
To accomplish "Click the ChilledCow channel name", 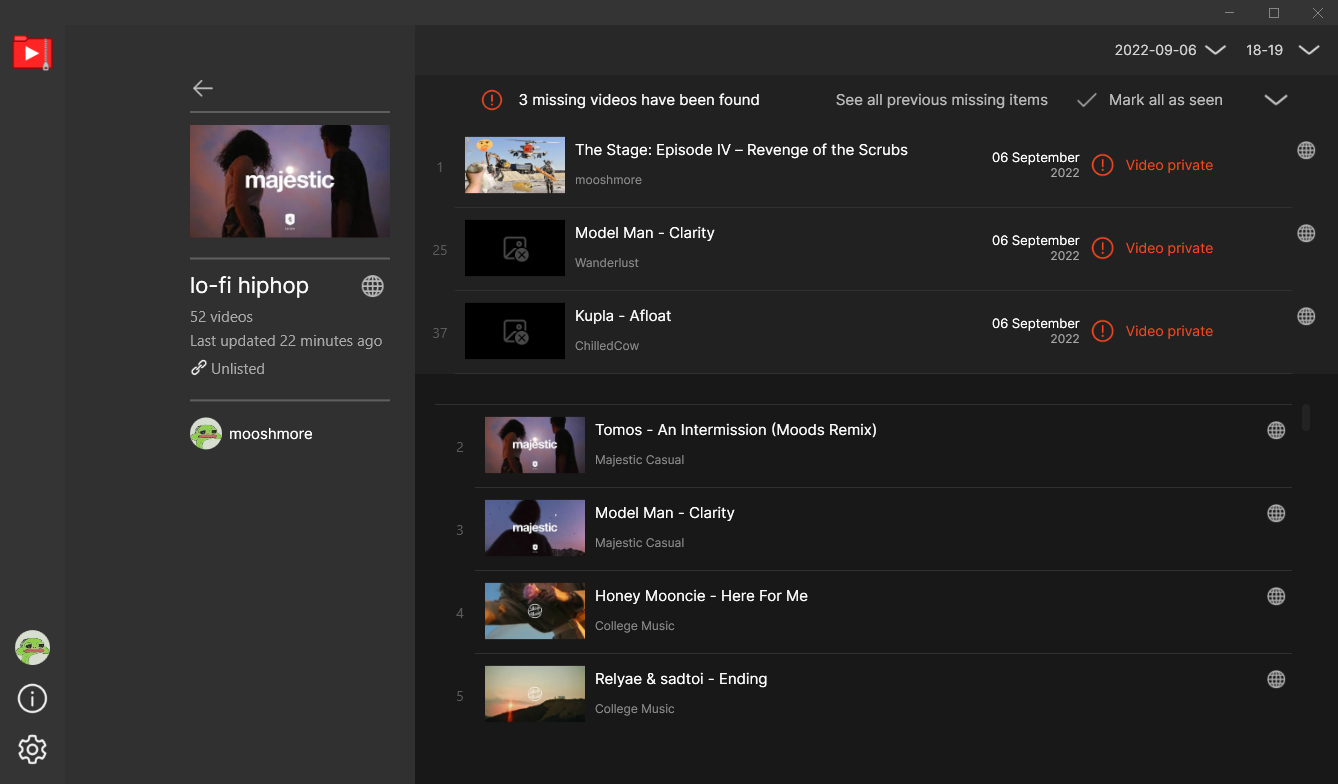I will (x=607, y=346).
